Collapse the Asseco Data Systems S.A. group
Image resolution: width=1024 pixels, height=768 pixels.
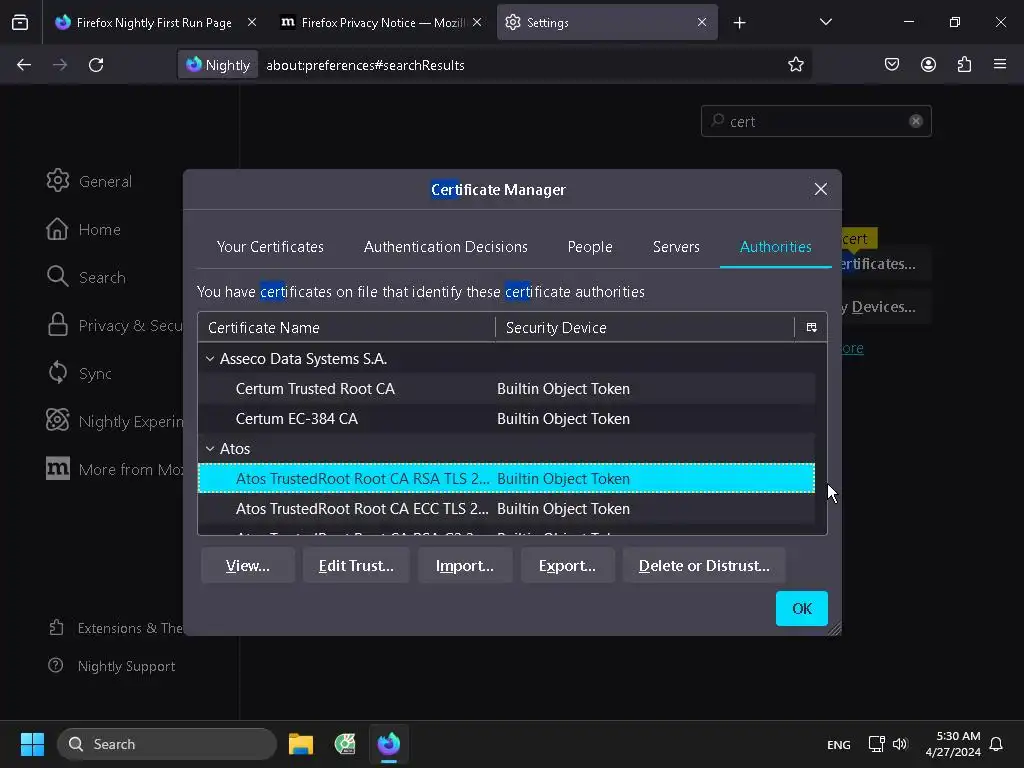(x=210, y=359)
